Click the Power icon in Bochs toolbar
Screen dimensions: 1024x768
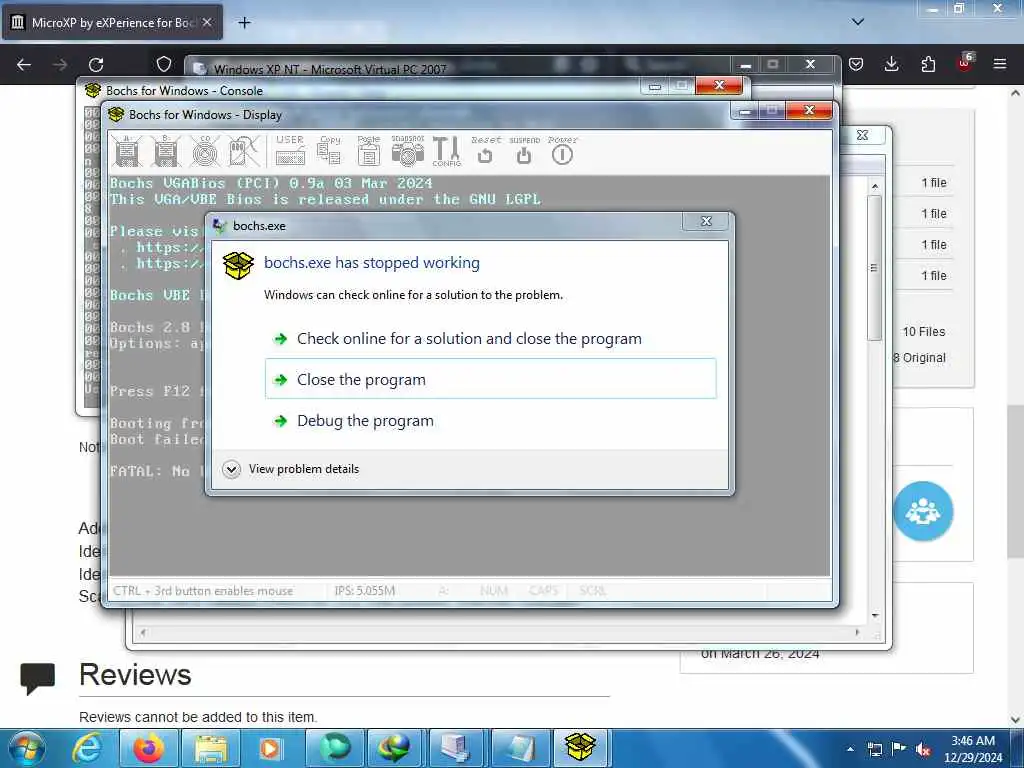coord(562,150)
